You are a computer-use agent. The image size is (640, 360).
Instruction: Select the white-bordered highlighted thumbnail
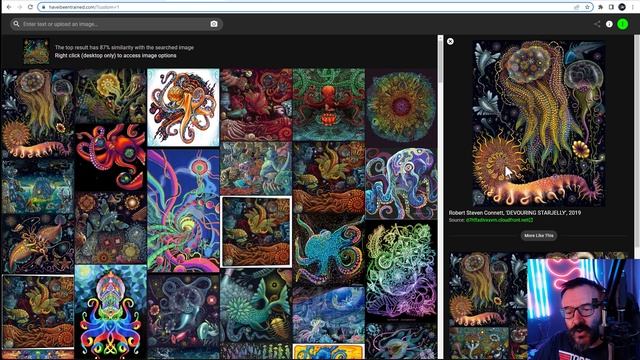[256, 231]
